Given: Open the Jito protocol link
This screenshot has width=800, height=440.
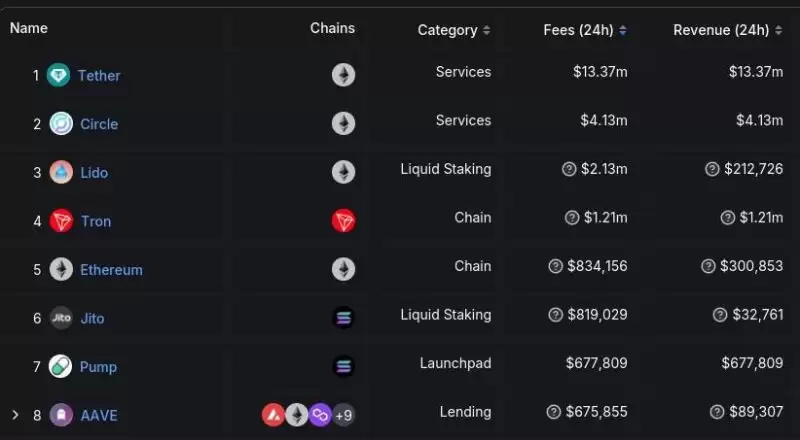Looking at the screenshot, I should point(92,318).
